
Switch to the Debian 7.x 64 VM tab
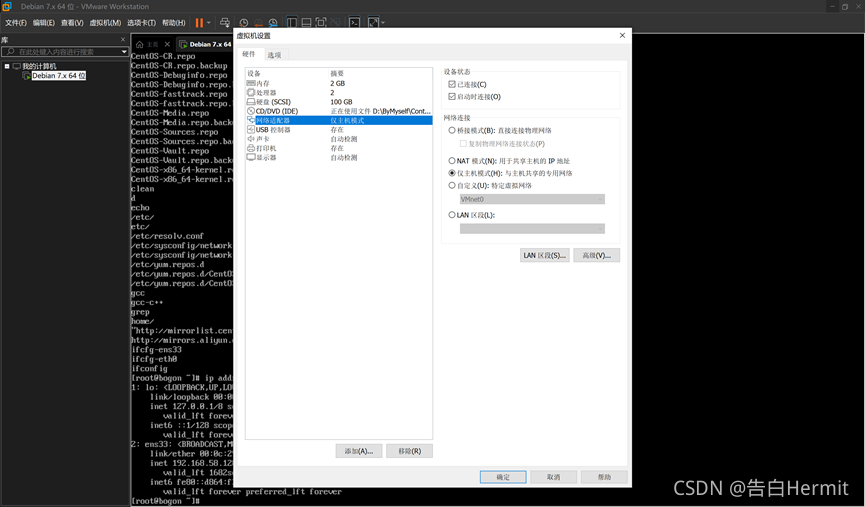(205, 44)
